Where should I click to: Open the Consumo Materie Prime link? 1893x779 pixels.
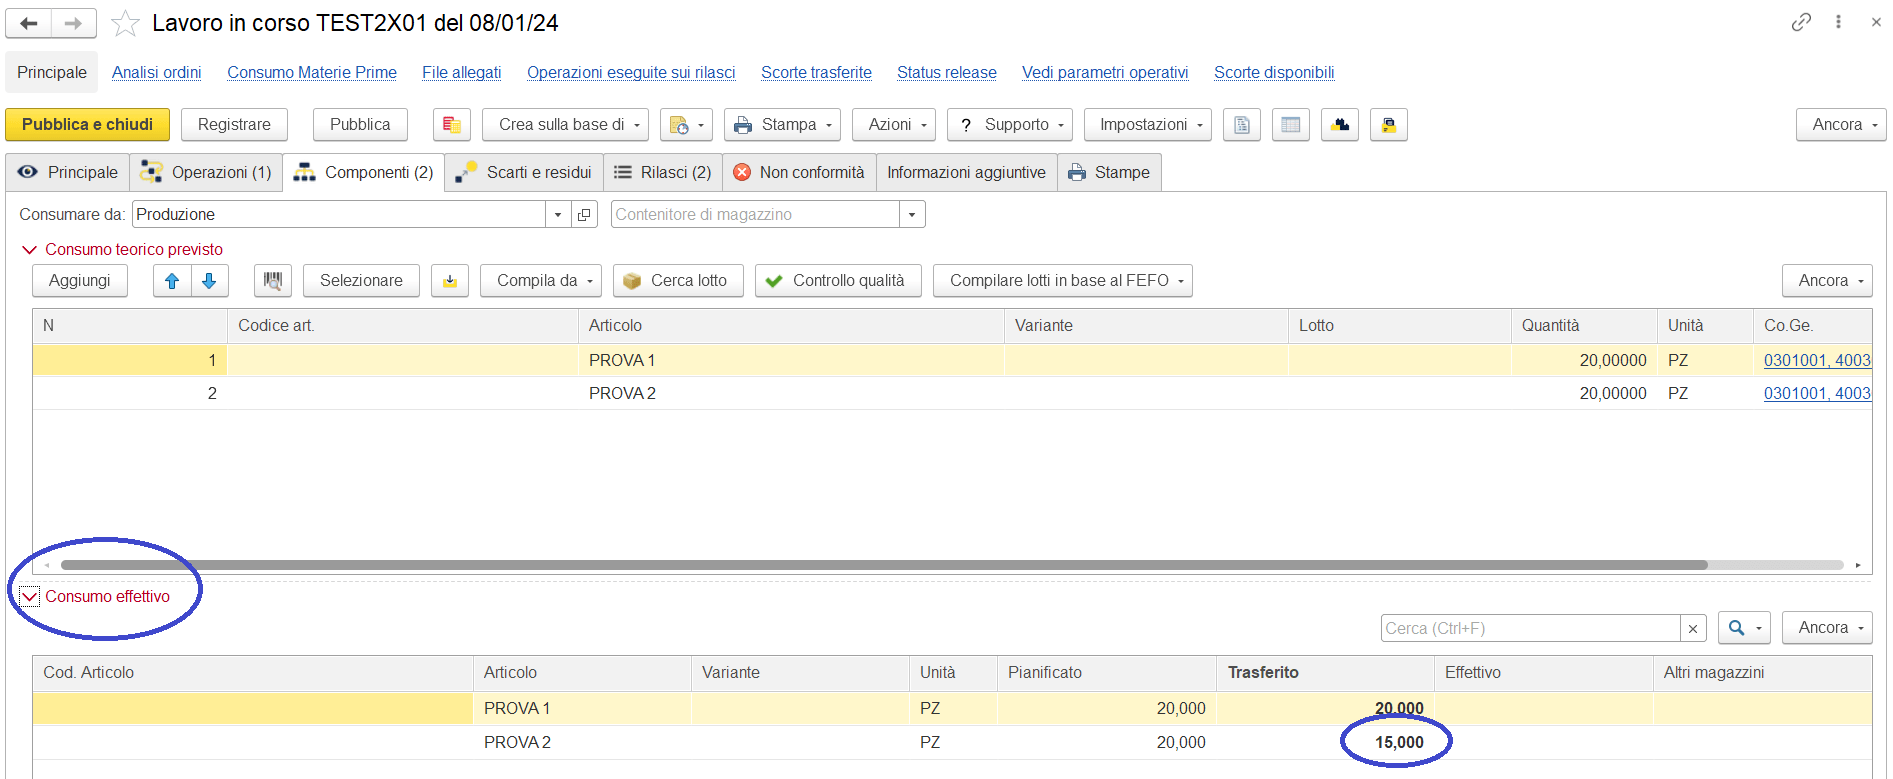pos(312,72)
